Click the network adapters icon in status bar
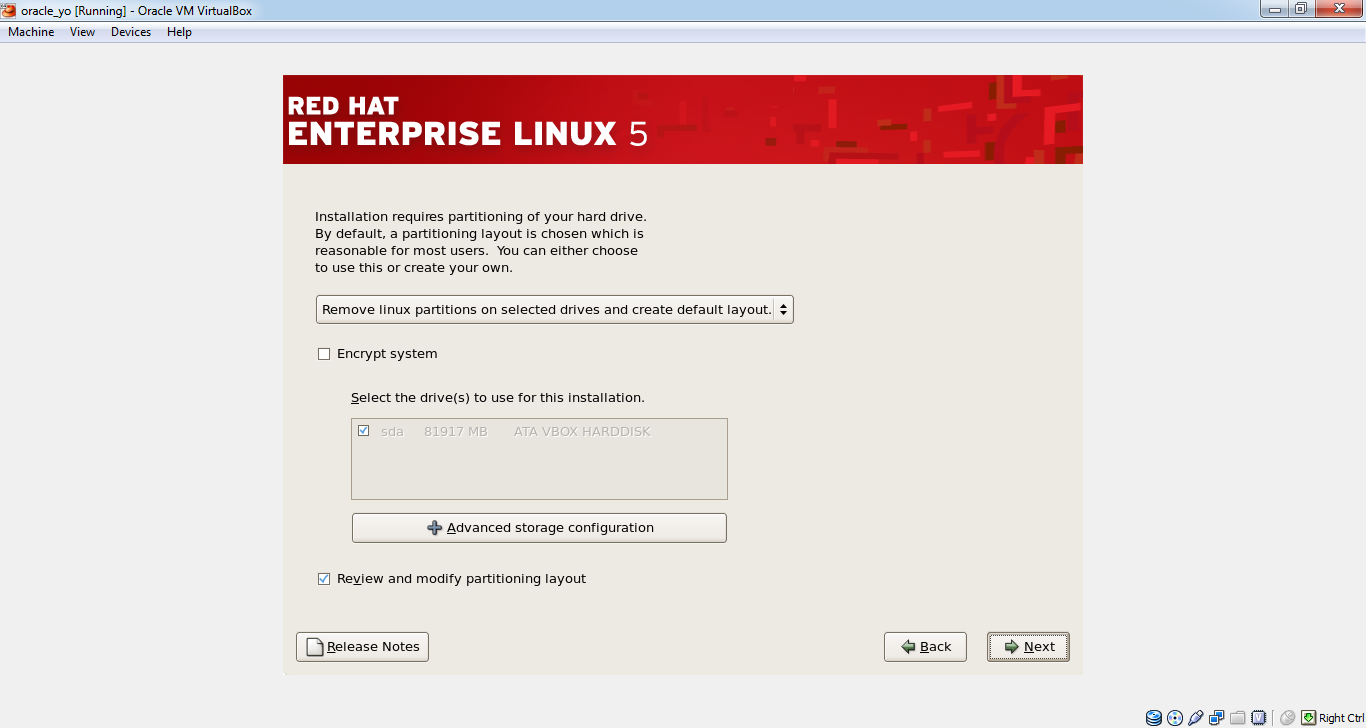 (x=1217, y=718)
